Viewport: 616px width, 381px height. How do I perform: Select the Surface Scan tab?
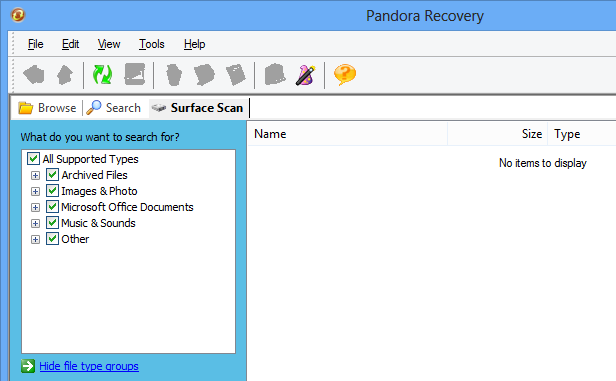point(198,108)
